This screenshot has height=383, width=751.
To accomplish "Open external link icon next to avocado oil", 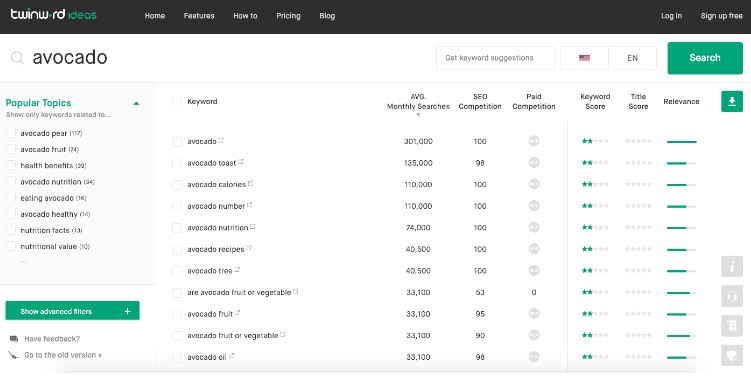I will (231, 356).
